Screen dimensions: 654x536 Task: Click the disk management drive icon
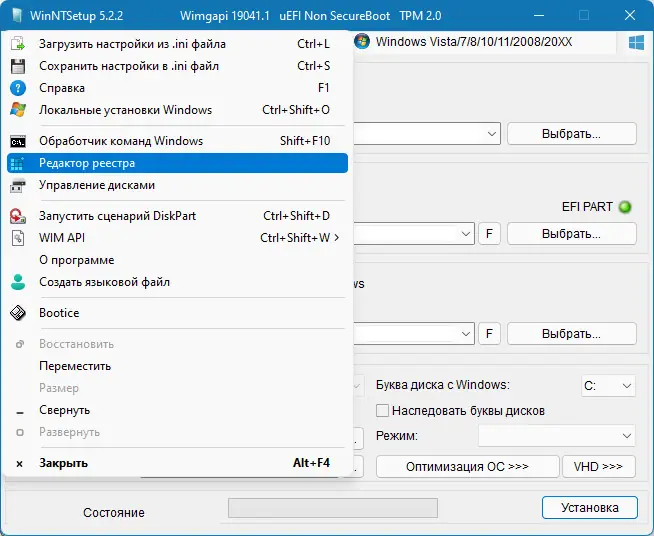[18, 185]
